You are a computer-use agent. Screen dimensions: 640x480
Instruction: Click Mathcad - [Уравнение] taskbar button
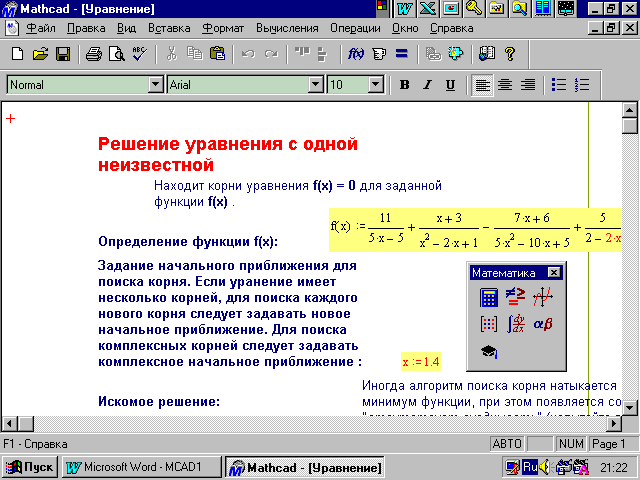305,467
